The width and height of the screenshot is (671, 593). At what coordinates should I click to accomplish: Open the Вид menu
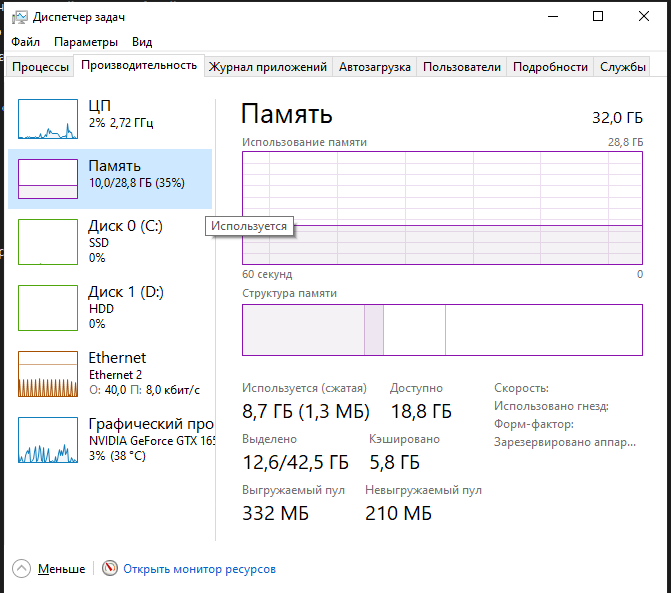click(x=142, y=42)
